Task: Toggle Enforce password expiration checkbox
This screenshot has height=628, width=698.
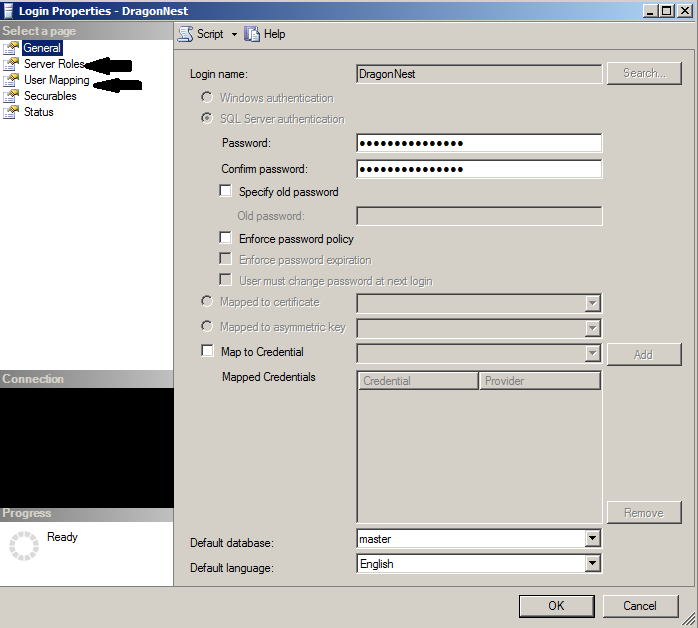Action: 226,259
